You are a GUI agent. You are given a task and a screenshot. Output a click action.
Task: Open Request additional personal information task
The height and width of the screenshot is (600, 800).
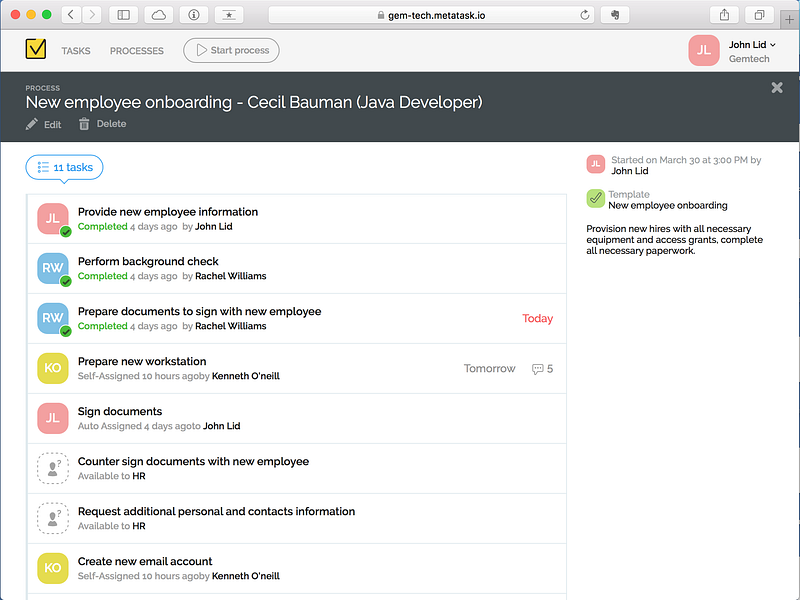[296, 519]
